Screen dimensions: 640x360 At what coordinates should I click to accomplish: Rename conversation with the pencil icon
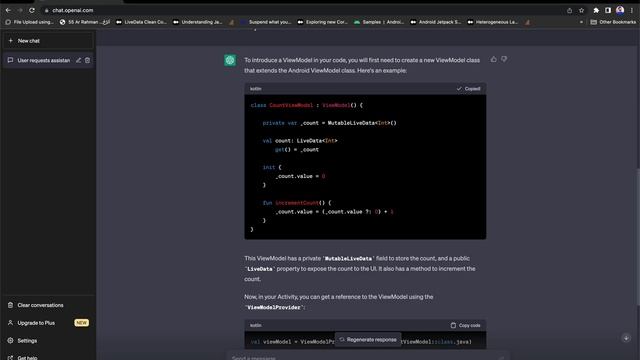(x=78, y=60)
